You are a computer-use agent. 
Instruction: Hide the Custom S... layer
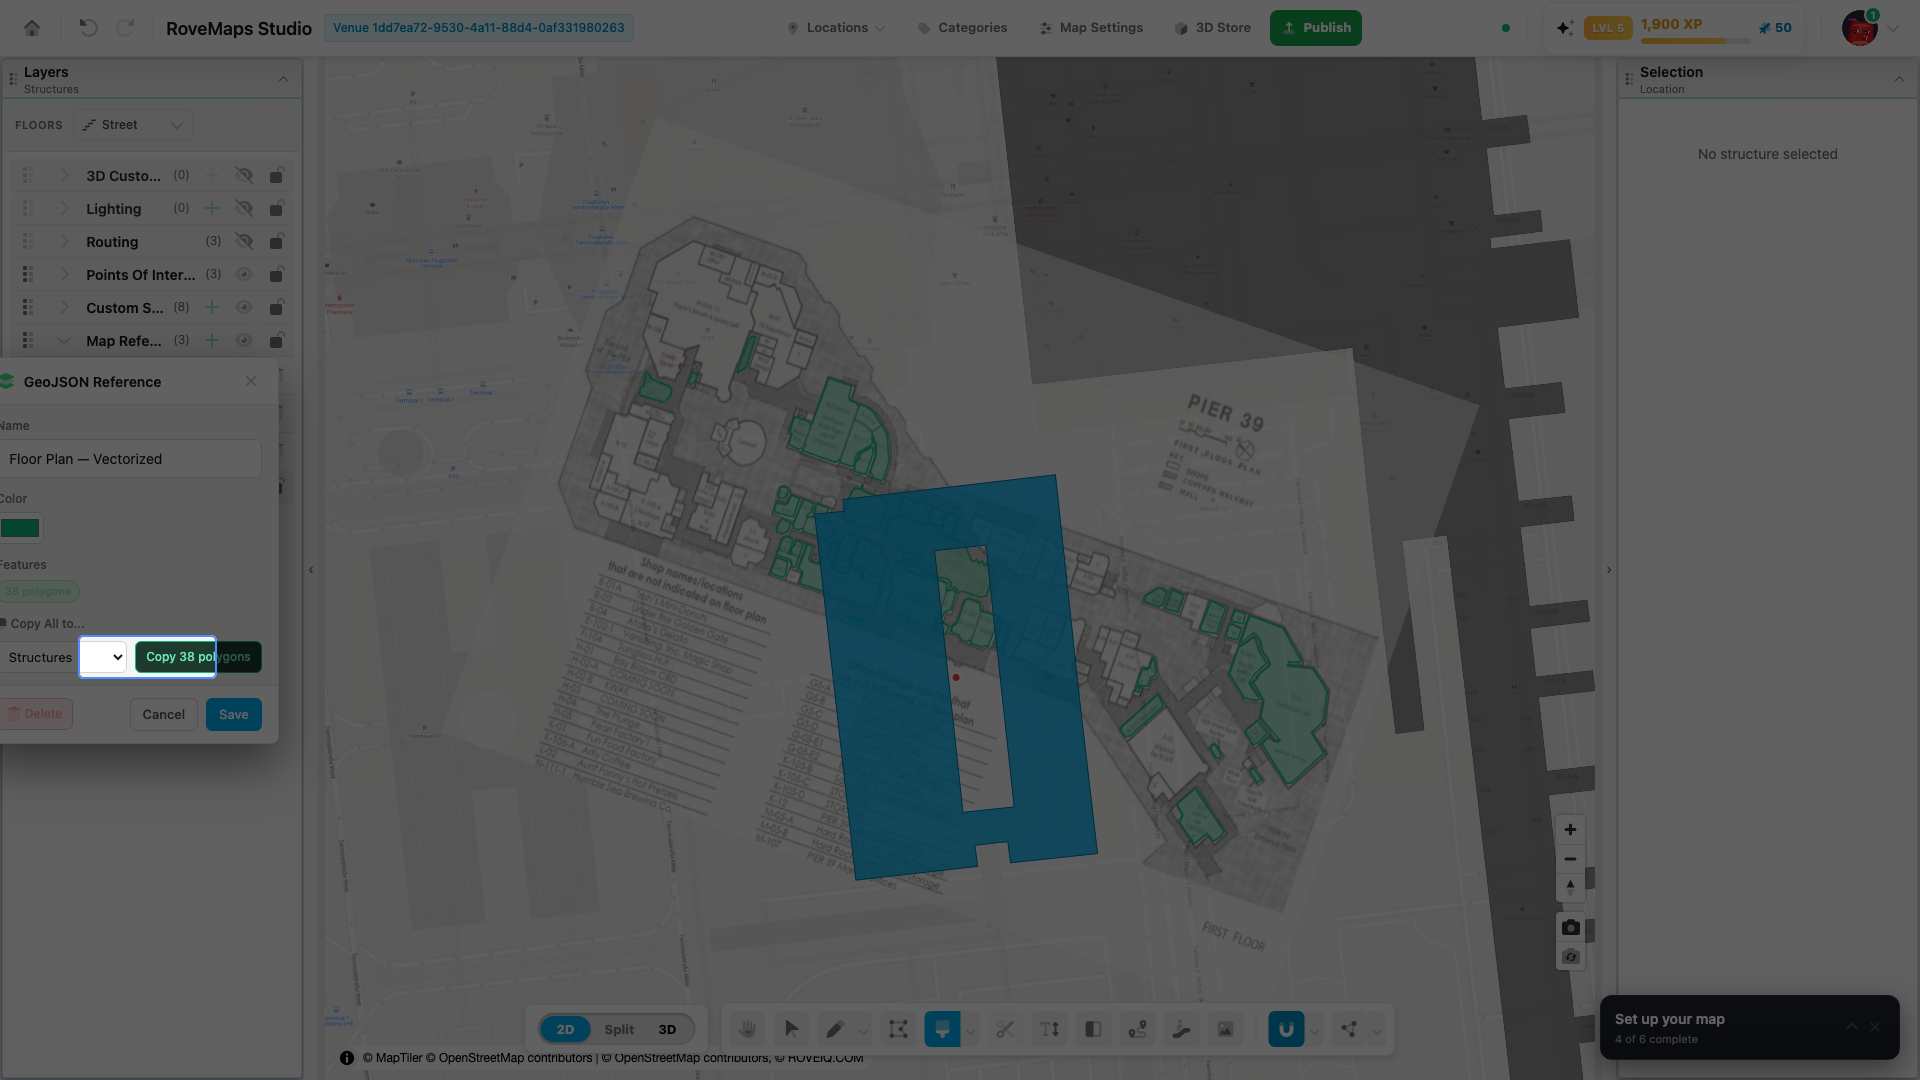(x=244, y=307)
